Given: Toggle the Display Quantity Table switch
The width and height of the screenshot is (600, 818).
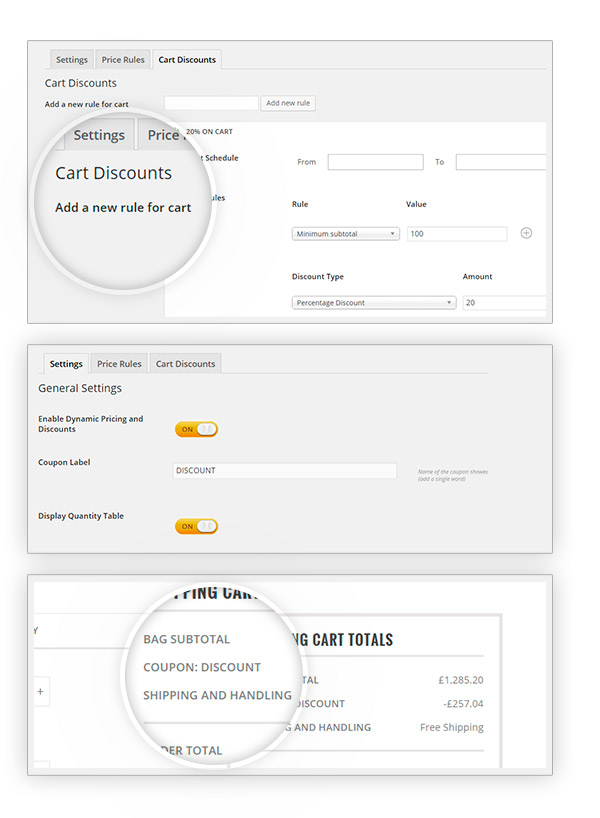Looking at the screenshot, I should 196,526.
